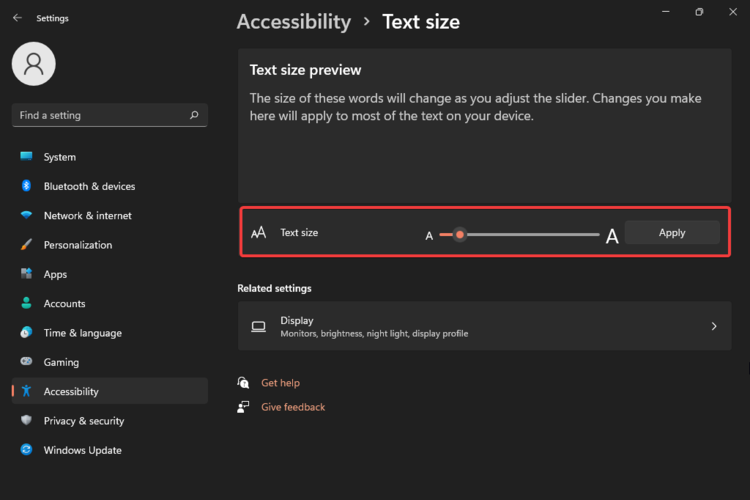750x500 pixels.
Task: Select Personalization in sidebar
Action: [x=110, y=244]
